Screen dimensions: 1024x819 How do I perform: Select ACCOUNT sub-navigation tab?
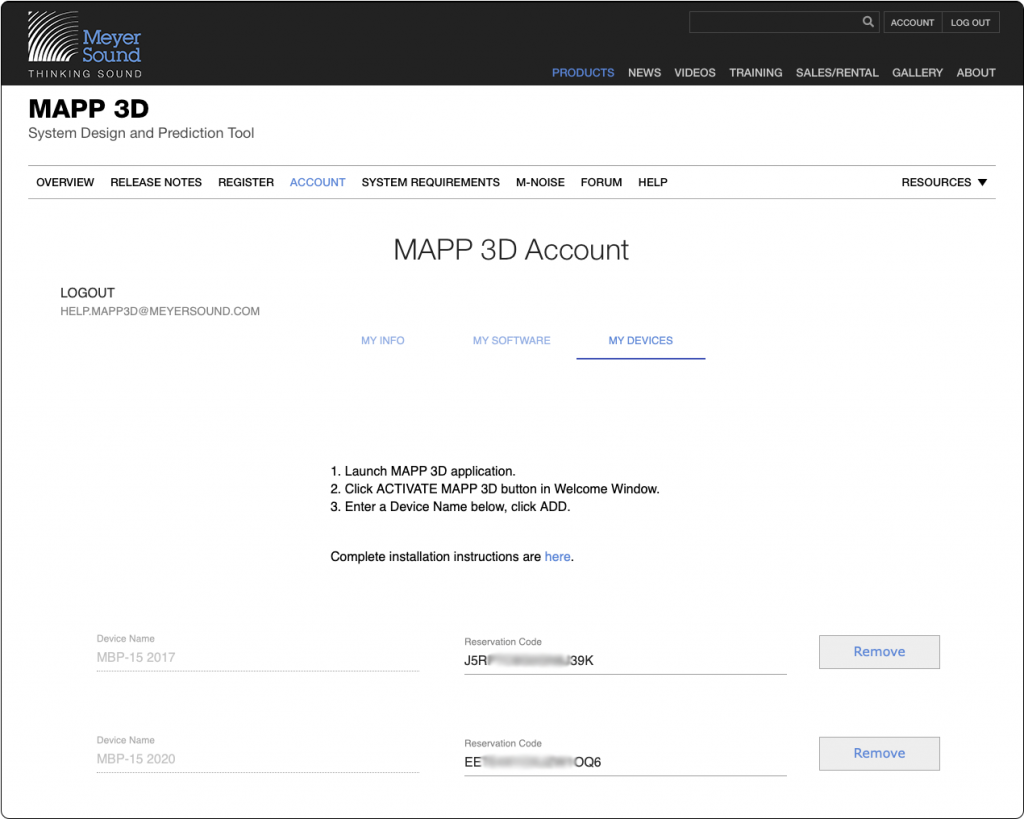coord(317,182)
